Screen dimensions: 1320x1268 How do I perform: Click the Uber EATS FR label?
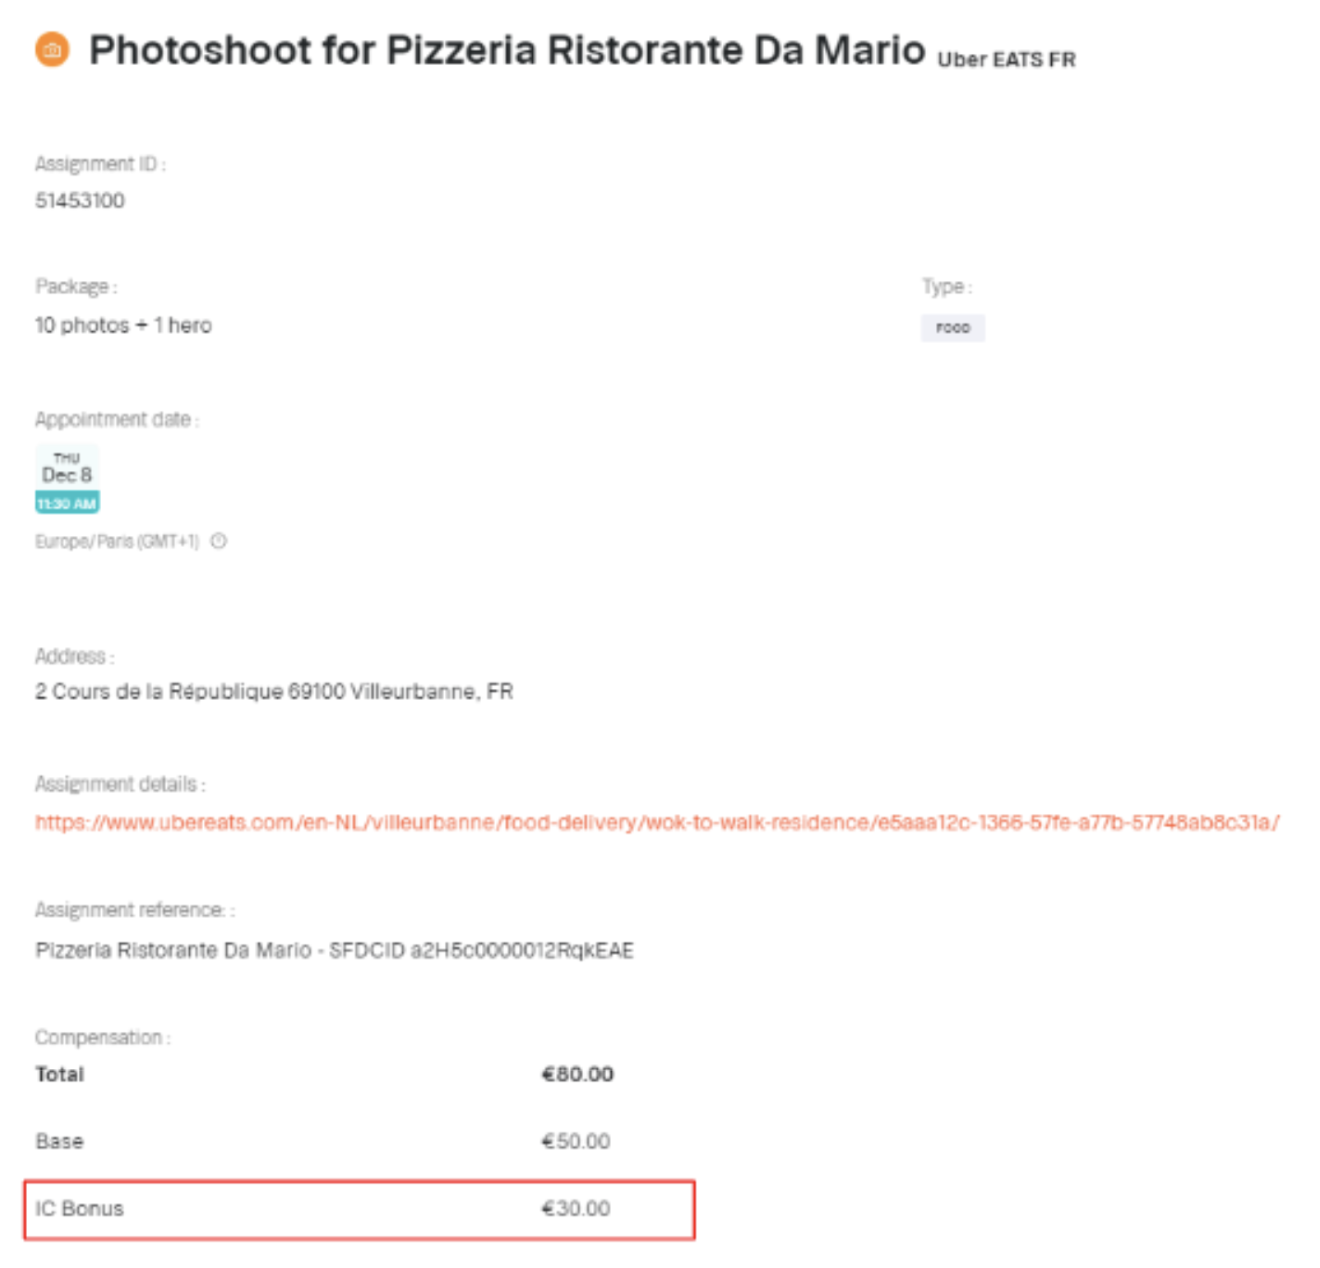tap(1006, 60)
